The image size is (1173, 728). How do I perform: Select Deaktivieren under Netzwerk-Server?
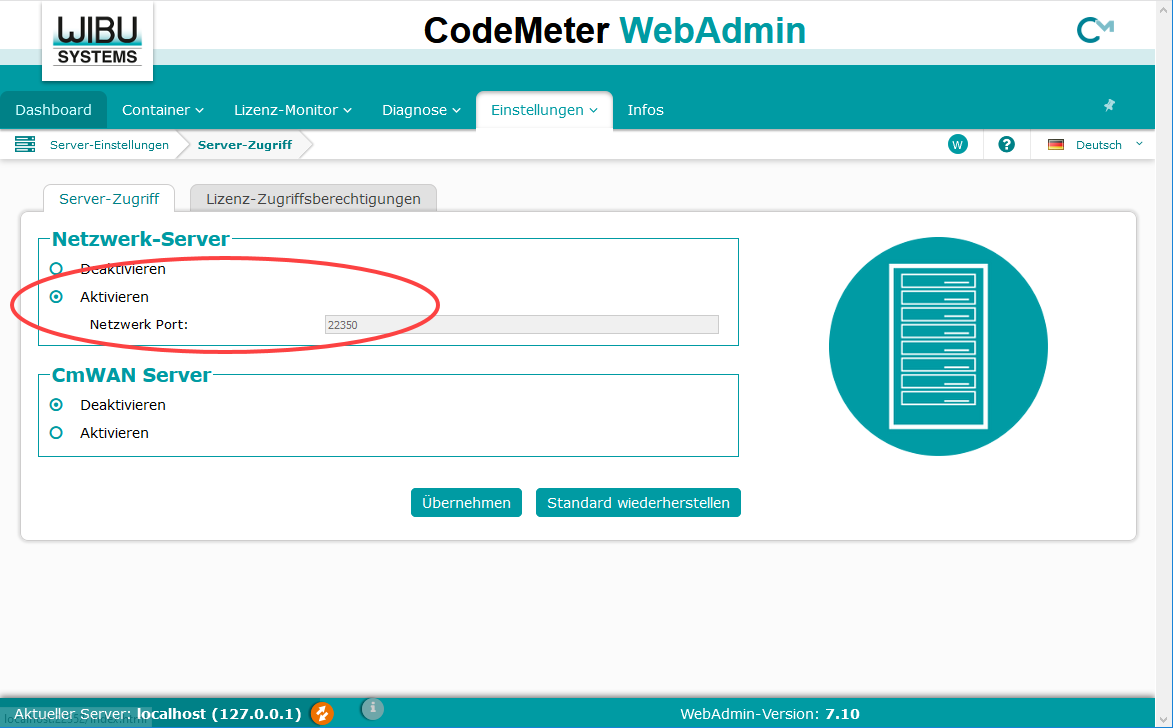57,269
